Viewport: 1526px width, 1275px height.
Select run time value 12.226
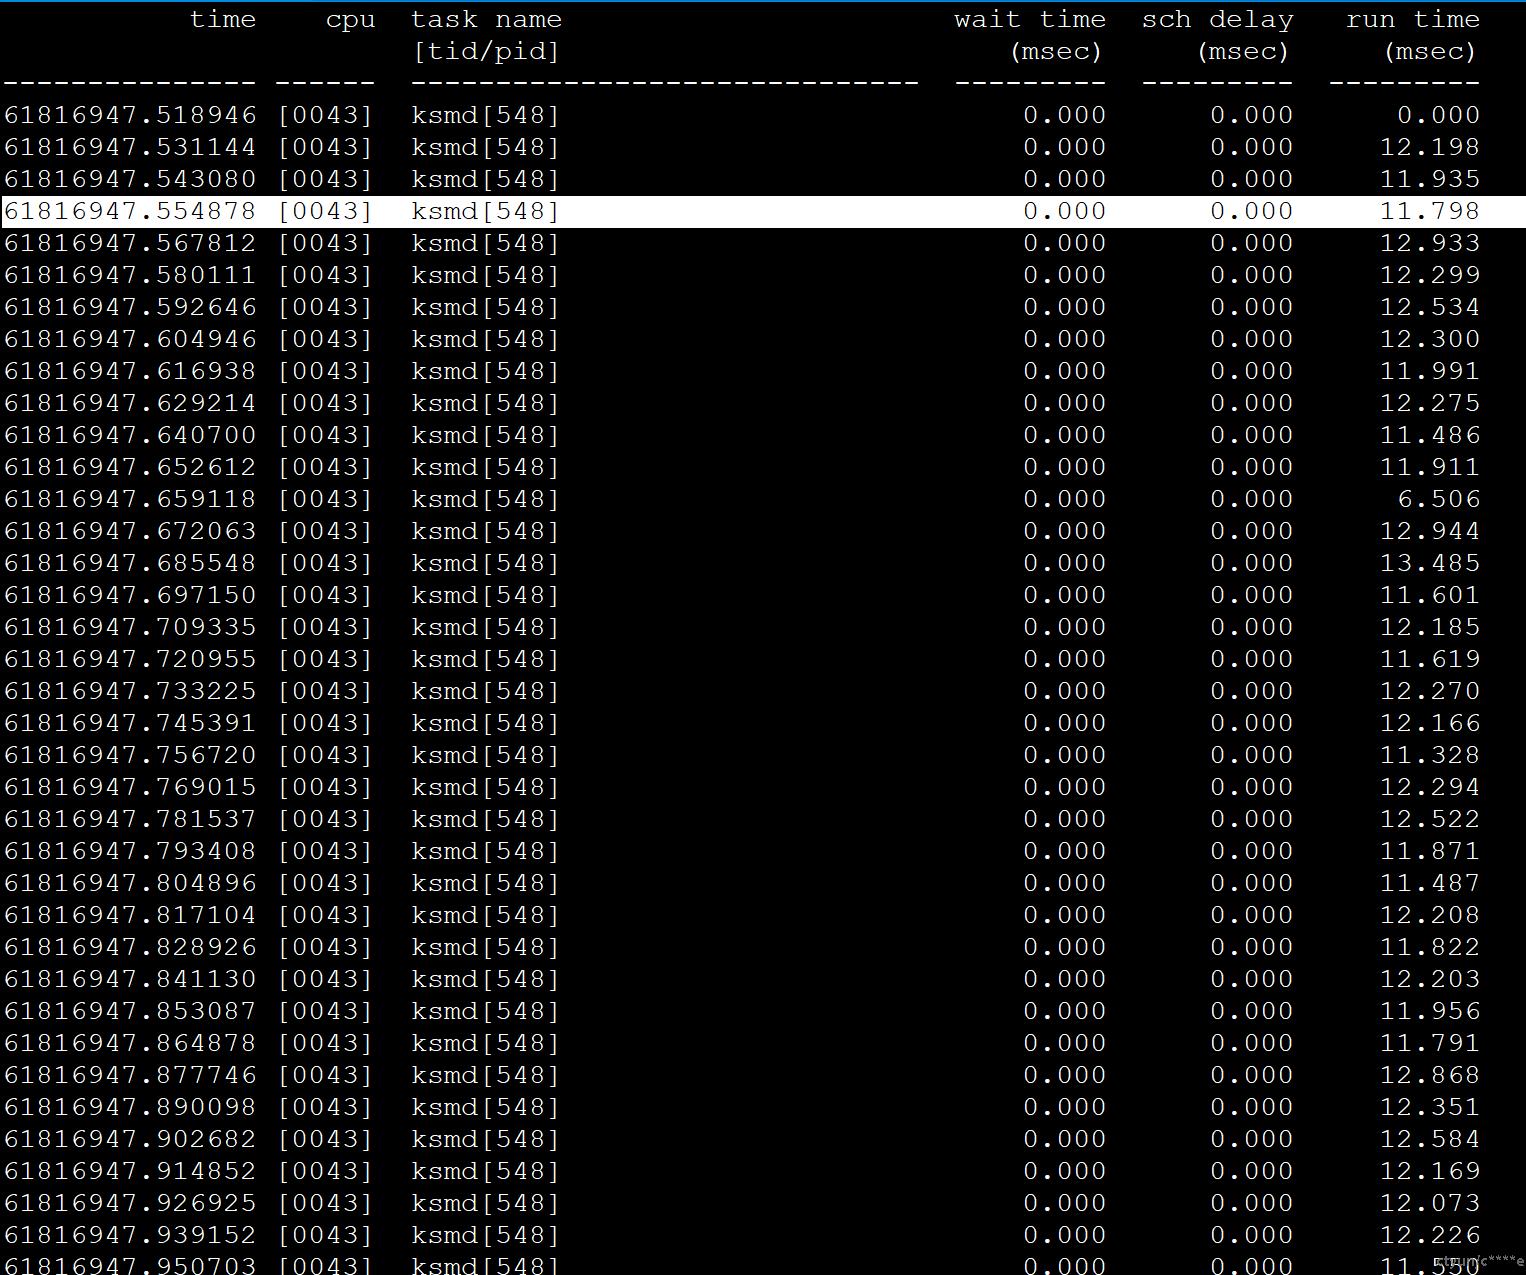click(1430, 1235)
